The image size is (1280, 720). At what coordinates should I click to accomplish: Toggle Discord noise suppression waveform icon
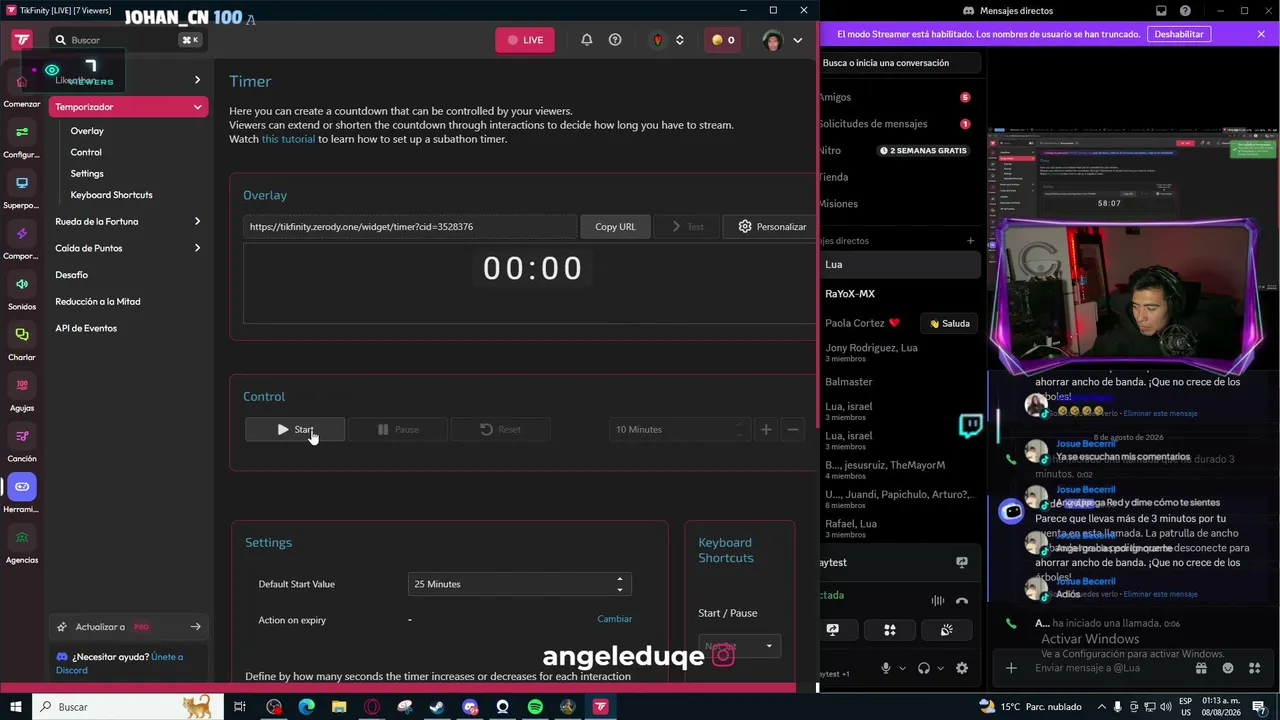click(x=938, y=601)
